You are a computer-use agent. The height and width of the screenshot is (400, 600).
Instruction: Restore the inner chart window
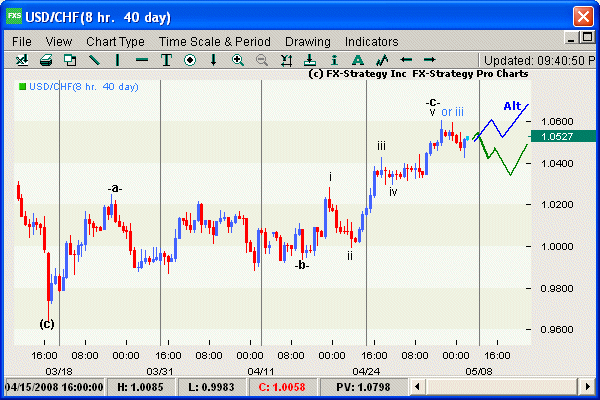tap(587, 38)
